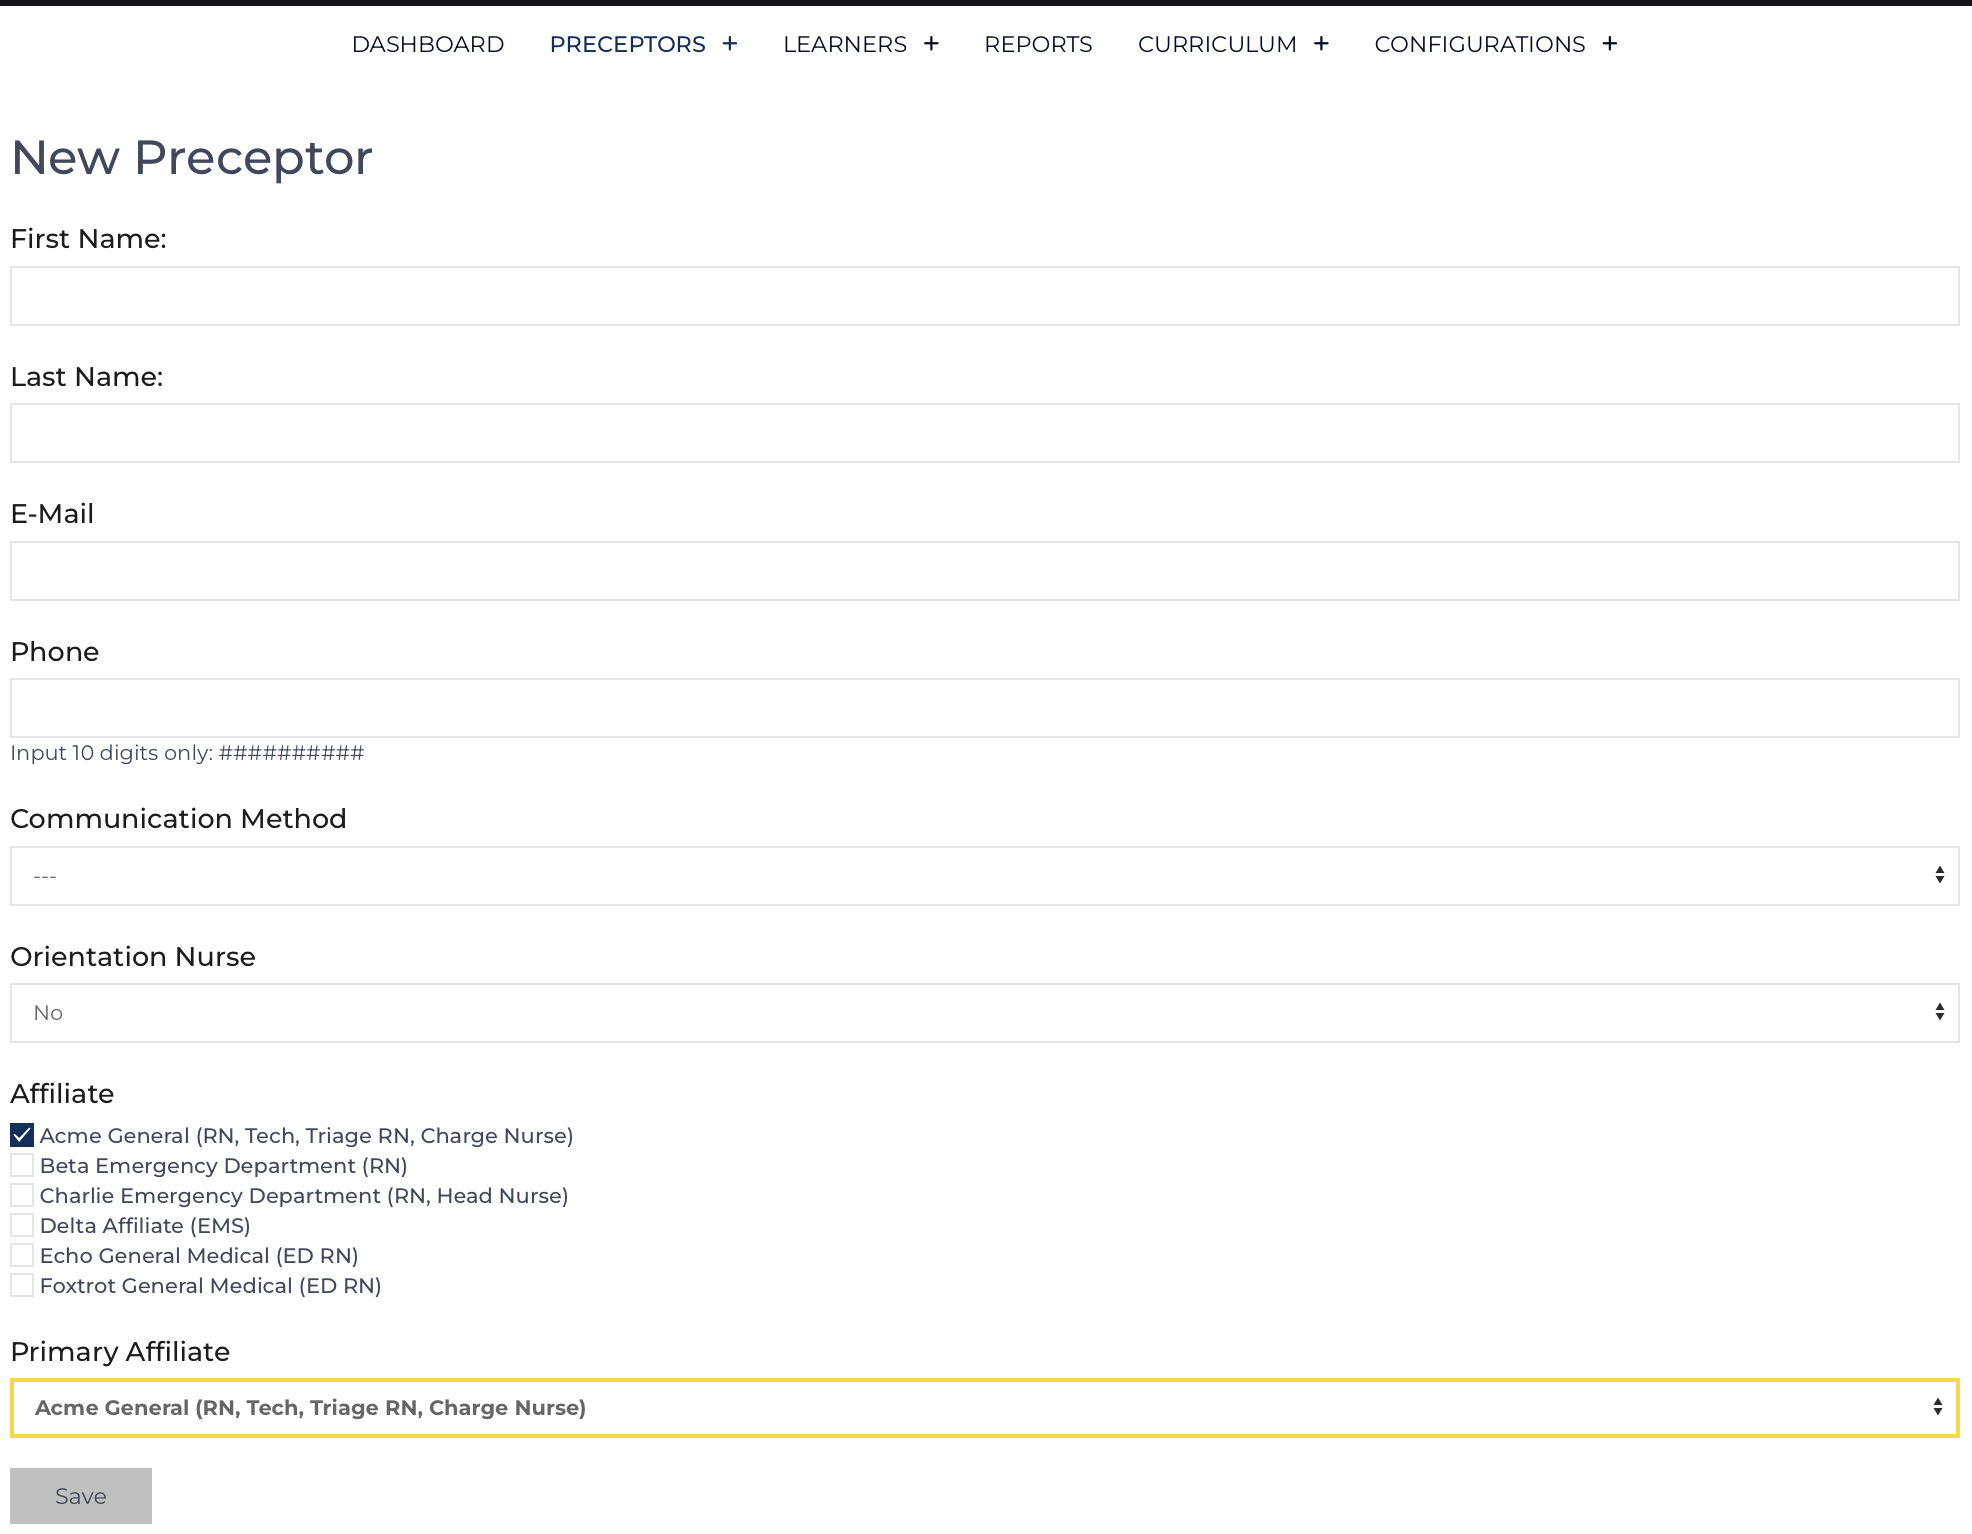Expand the Learners menu plus icon
The width and height of the screenshot is (1972, 1534).
click(x=931, y=44)
